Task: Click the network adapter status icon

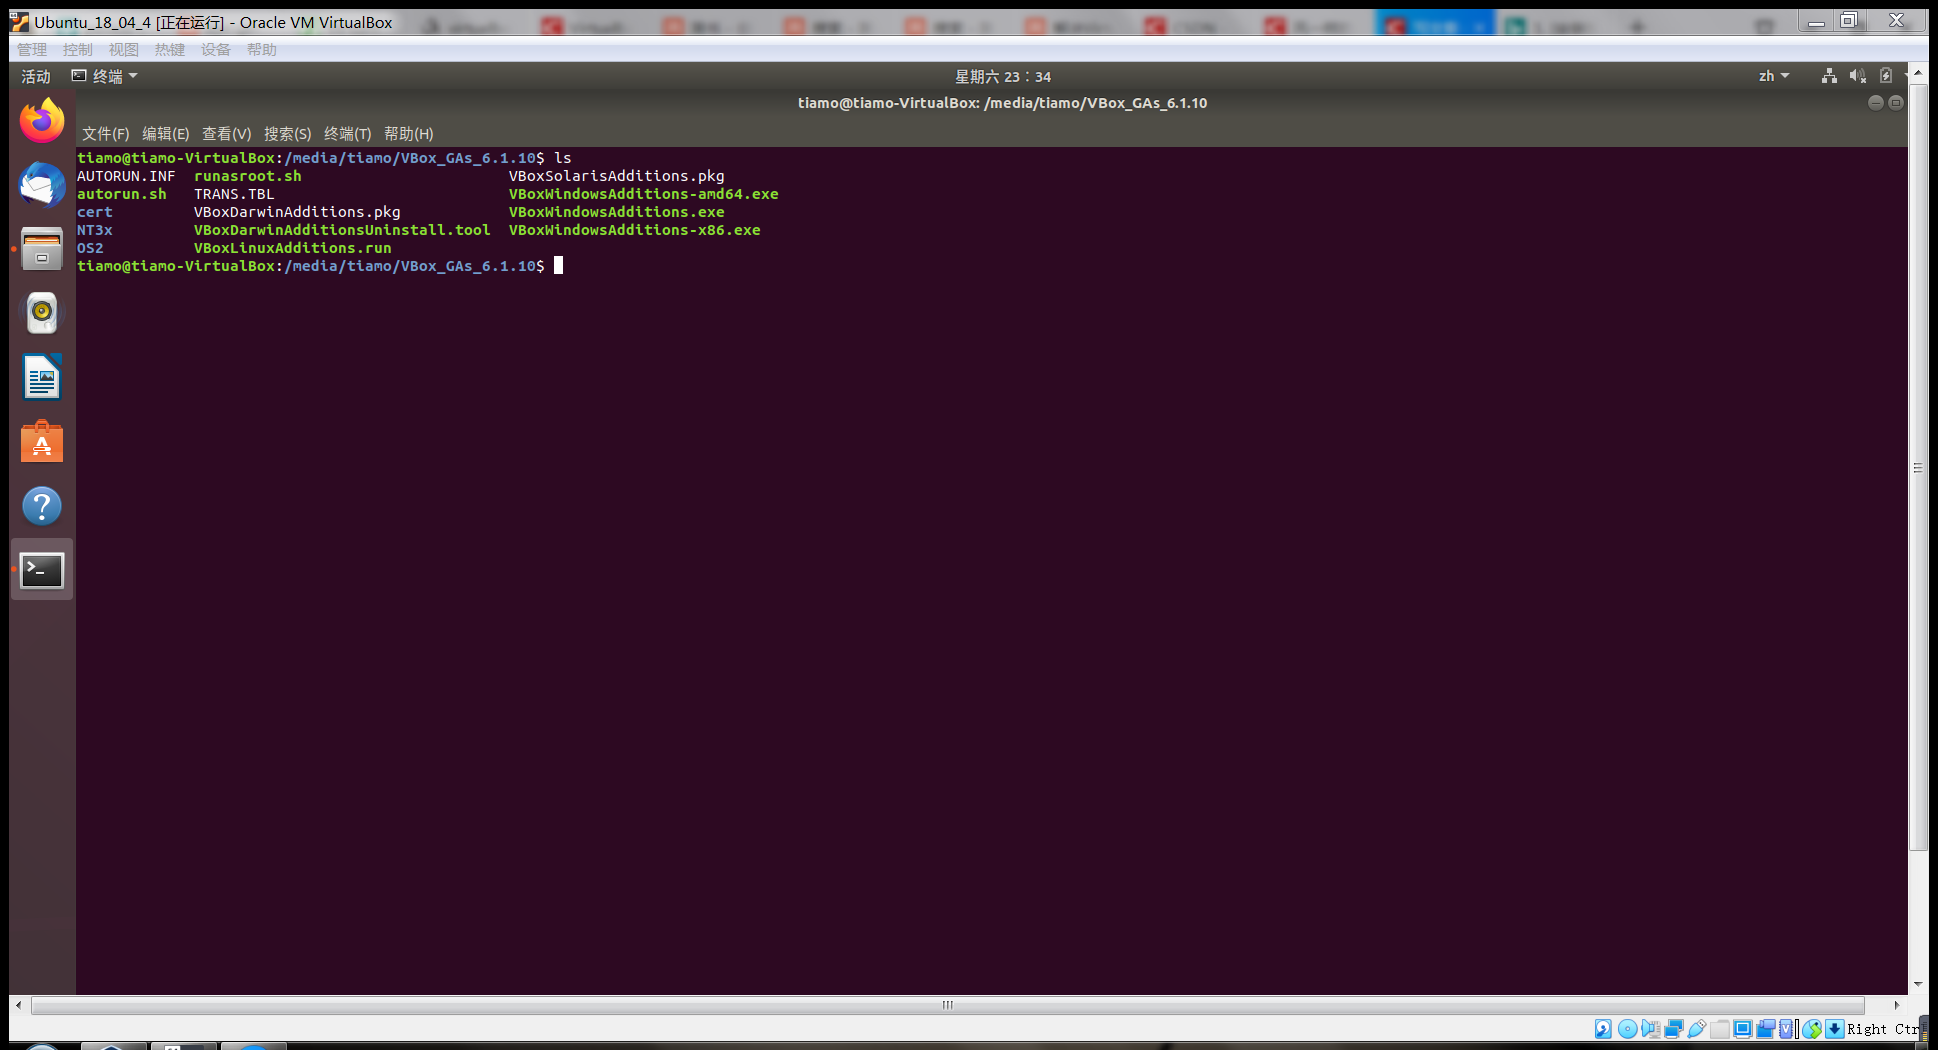Action: coord(1674,1029)
